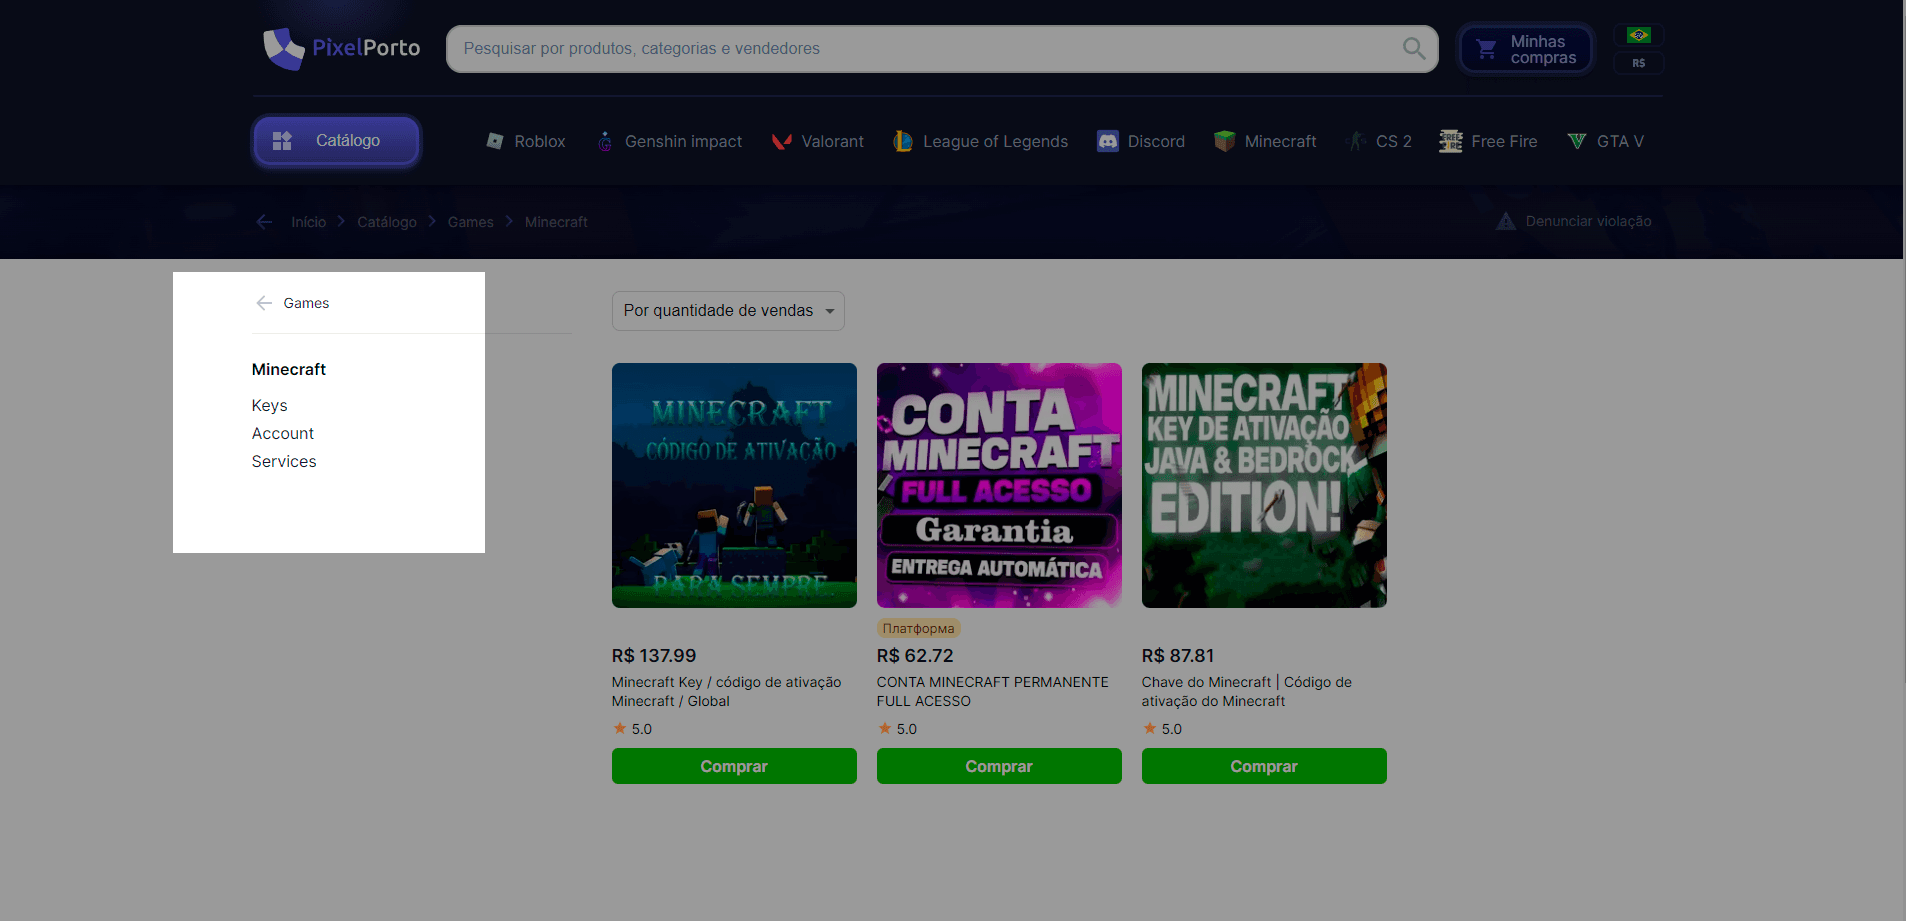Click the R$ 137.99 price
The height and width of the screenshot is (921, 1906).
click(x=654, y=656)
